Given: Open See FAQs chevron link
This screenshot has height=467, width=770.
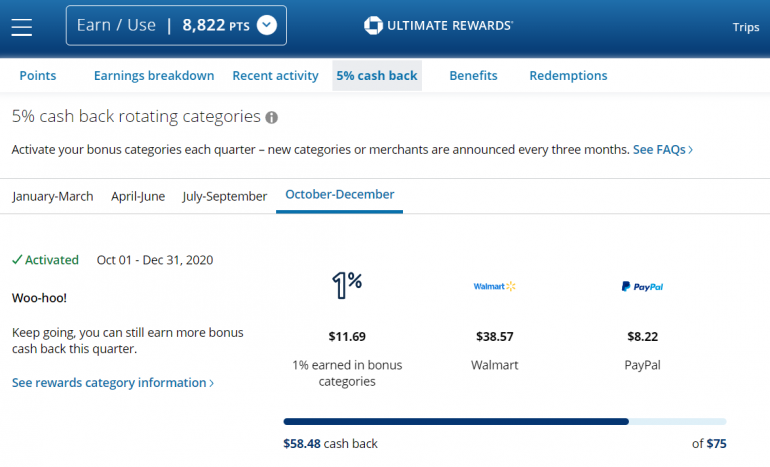Looking at the screenshot, I should [663, 150].
